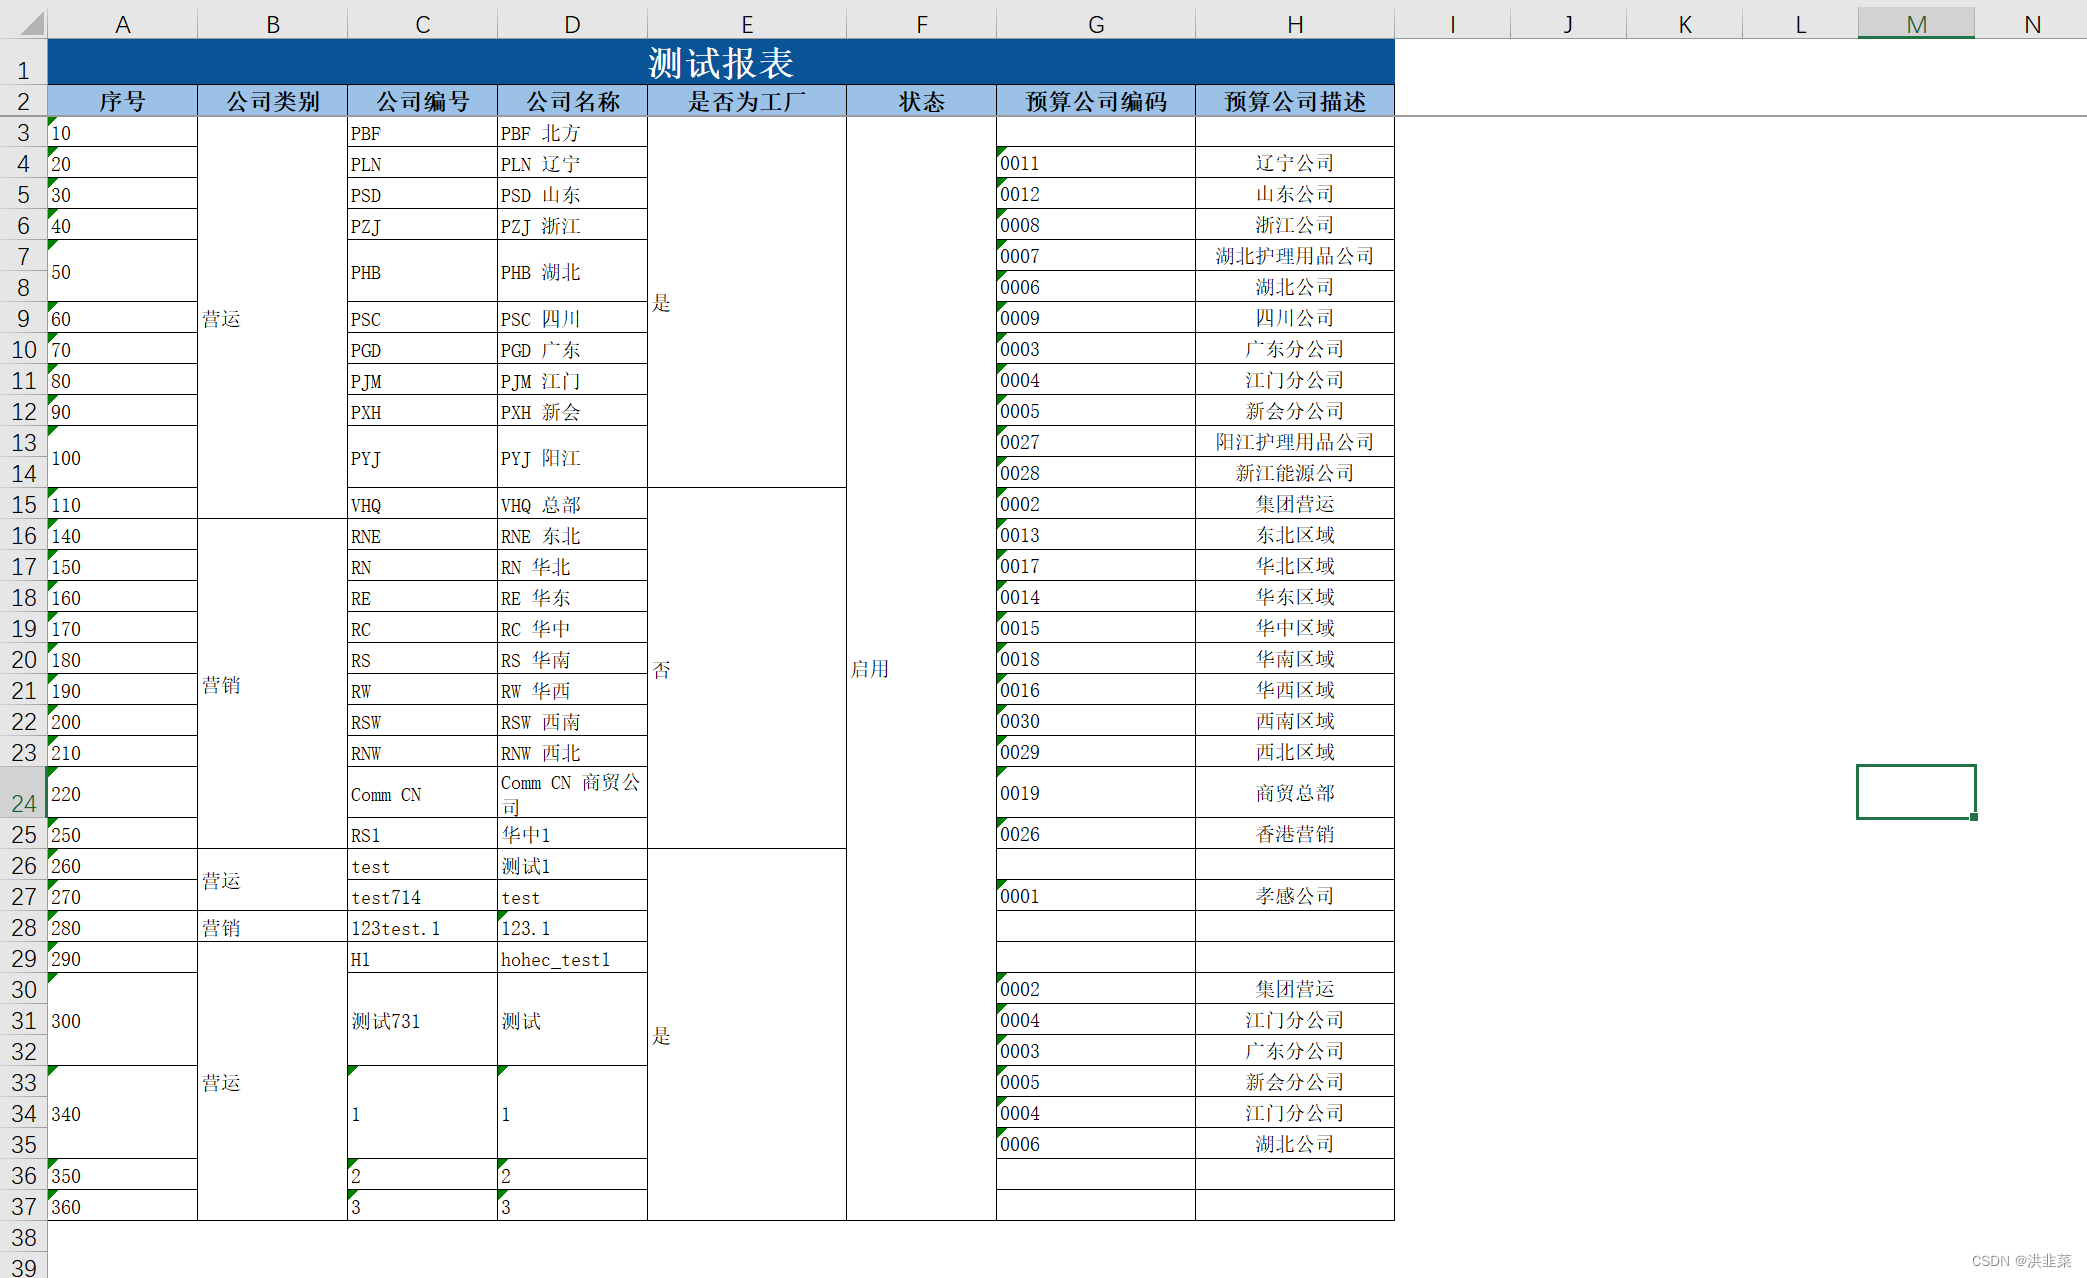Select the 公司类别 header cell

[272, 101]
